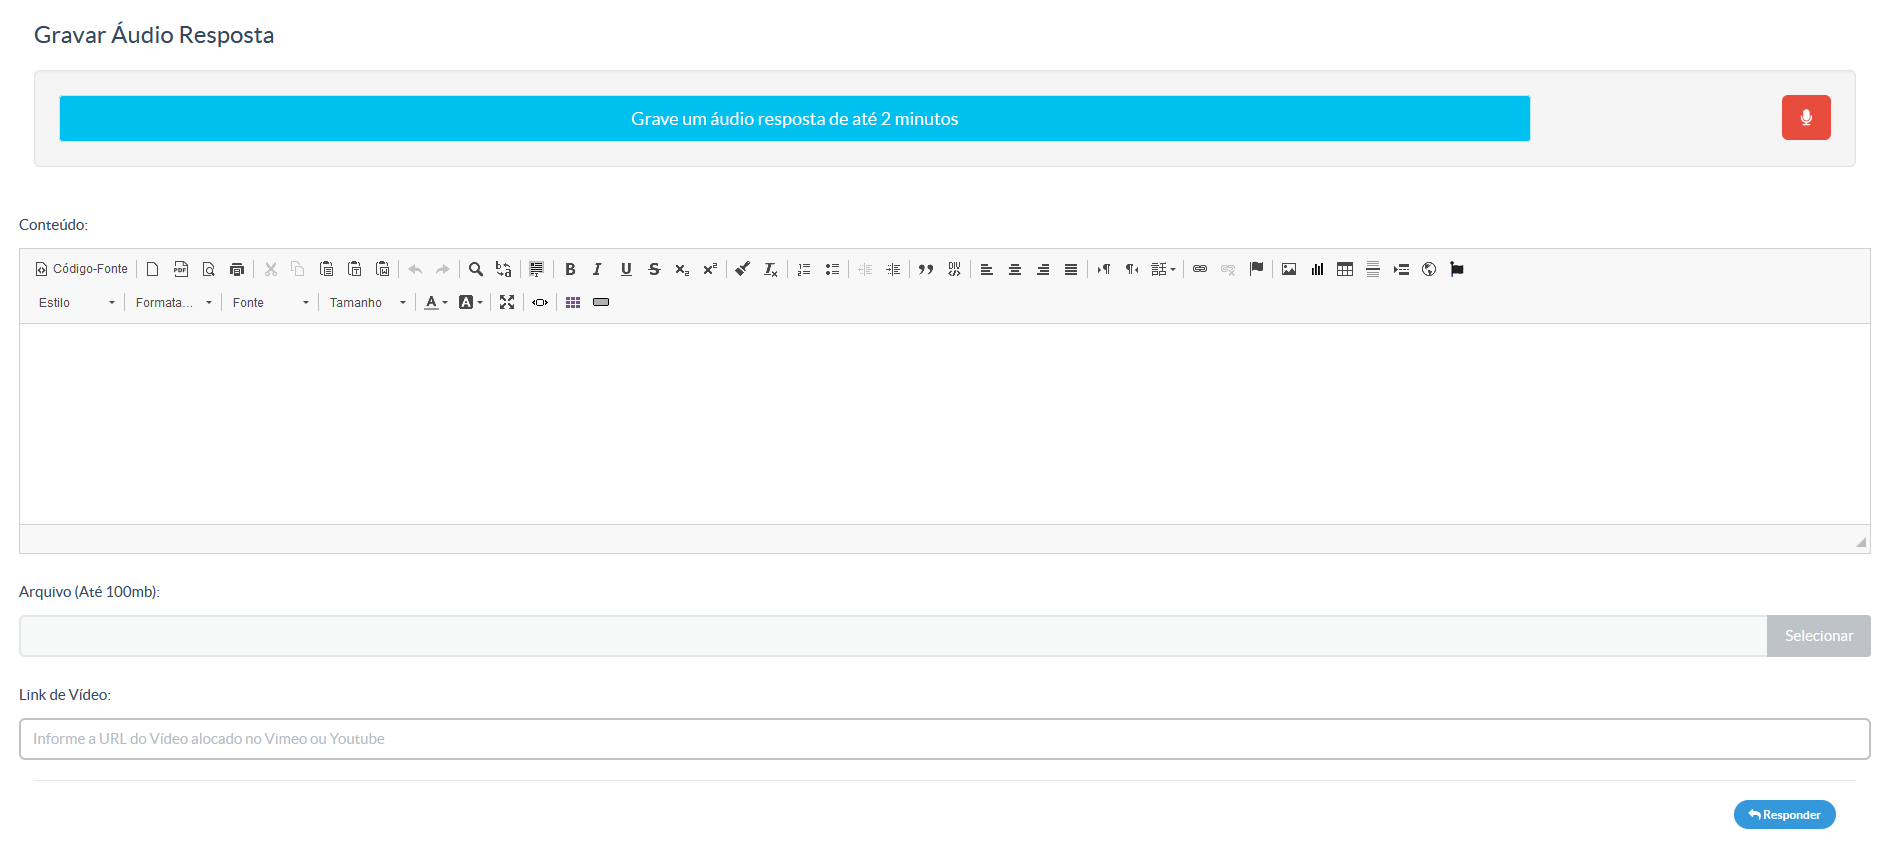
Task: Toggle underline formatting
Action: click(x=626, y=269)
